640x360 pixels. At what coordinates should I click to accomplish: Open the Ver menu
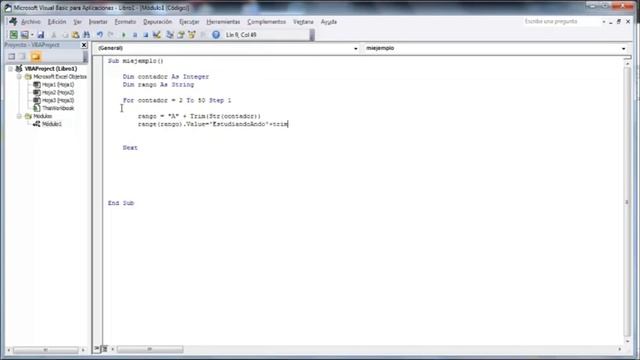click(78, 22)
